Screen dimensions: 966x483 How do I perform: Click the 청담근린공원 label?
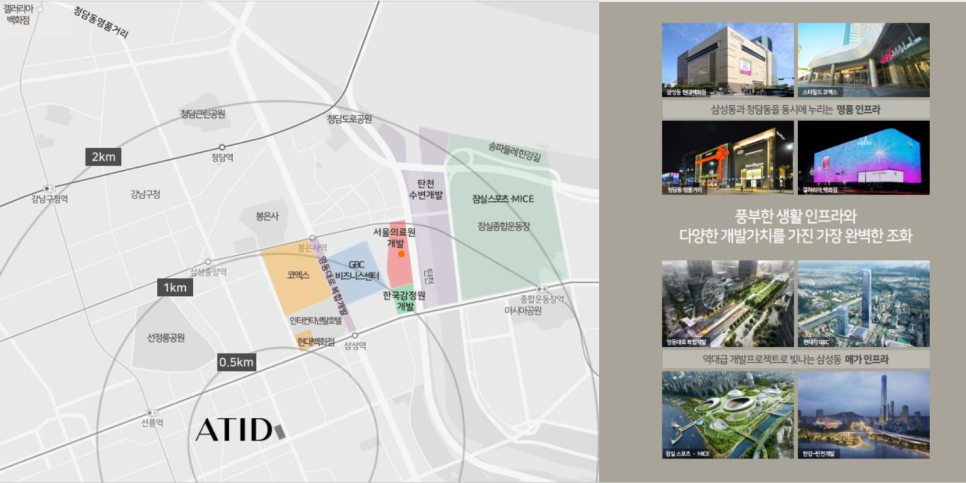pos(203,113)
